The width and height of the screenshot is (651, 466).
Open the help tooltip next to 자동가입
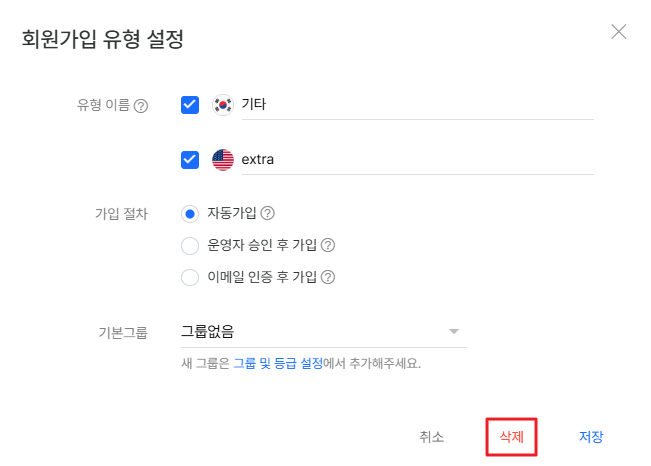[x=267, y=213]
